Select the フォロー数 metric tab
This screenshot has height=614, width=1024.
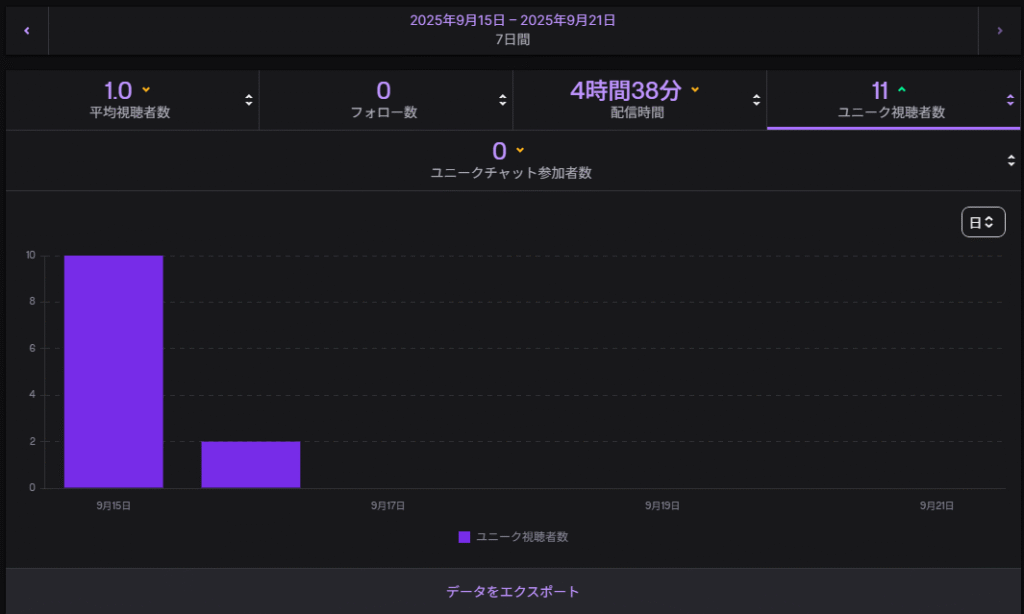point(384,100)
